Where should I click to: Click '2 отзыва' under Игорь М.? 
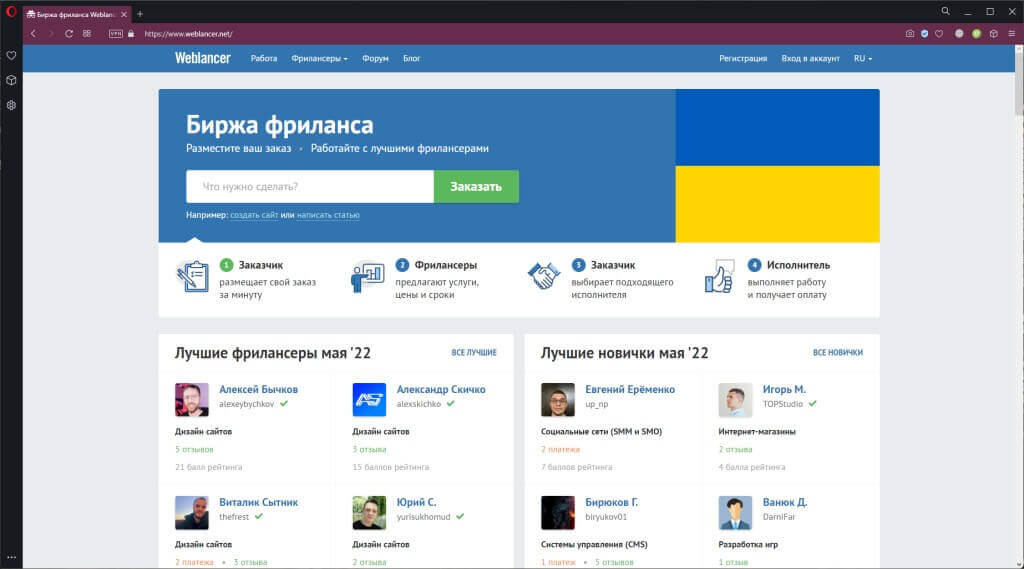point(735,449)
